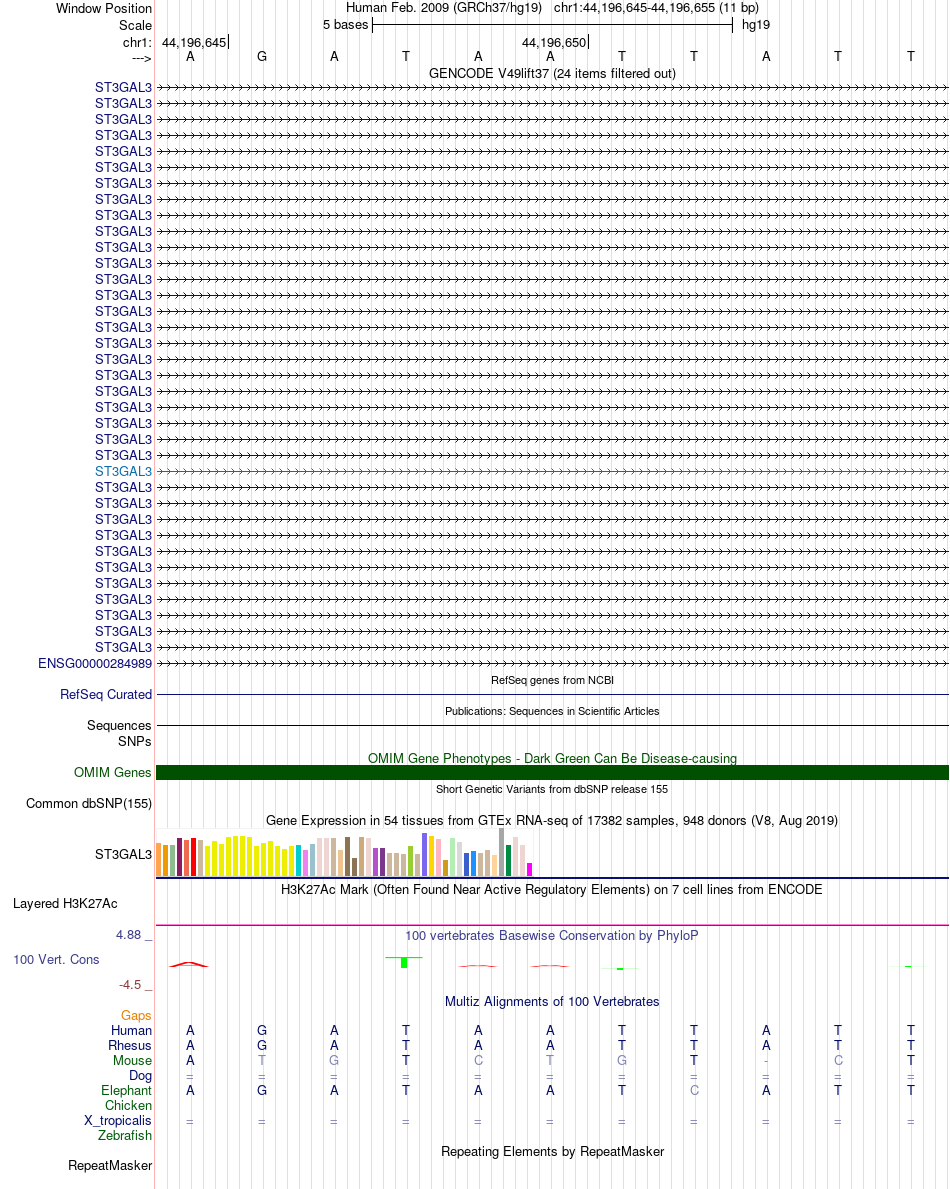
Task: Click the light C base in Elephant row
Action: pyautogui.click(x=694, y=1090)
